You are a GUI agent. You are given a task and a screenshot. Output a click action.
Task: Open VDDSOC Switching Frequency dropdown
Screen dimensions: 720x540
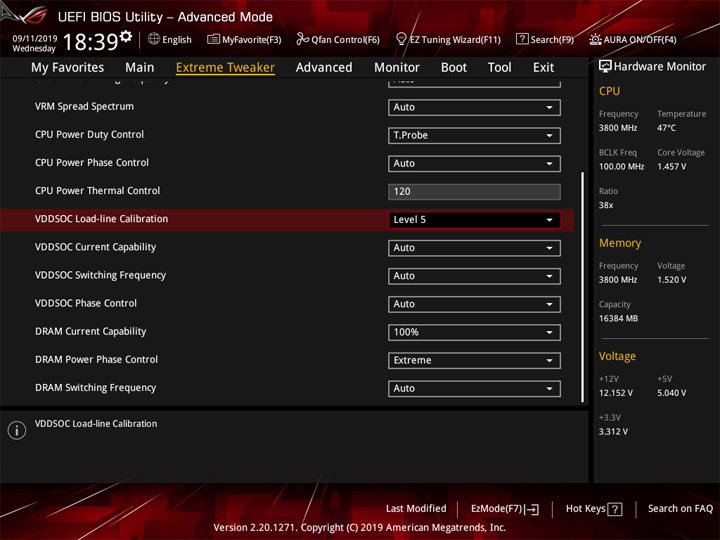tap(474, 276)
